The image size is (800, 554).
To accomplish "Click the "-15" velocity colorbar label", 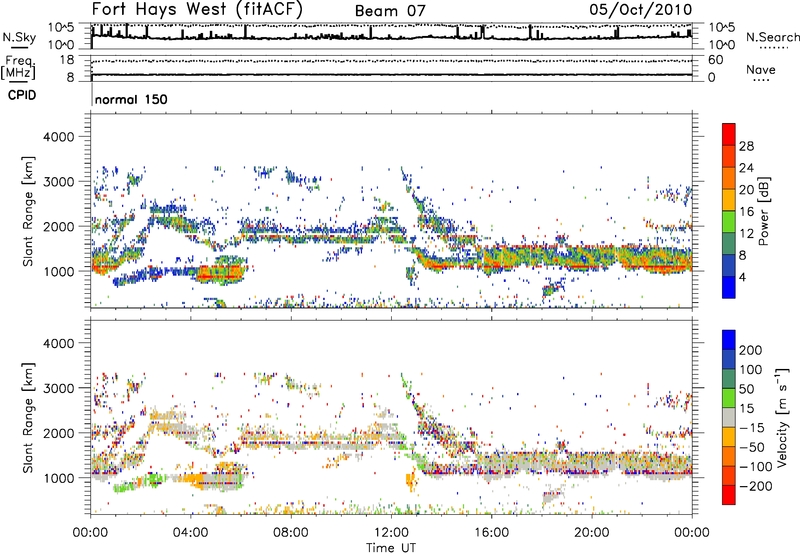I will 752,427.
